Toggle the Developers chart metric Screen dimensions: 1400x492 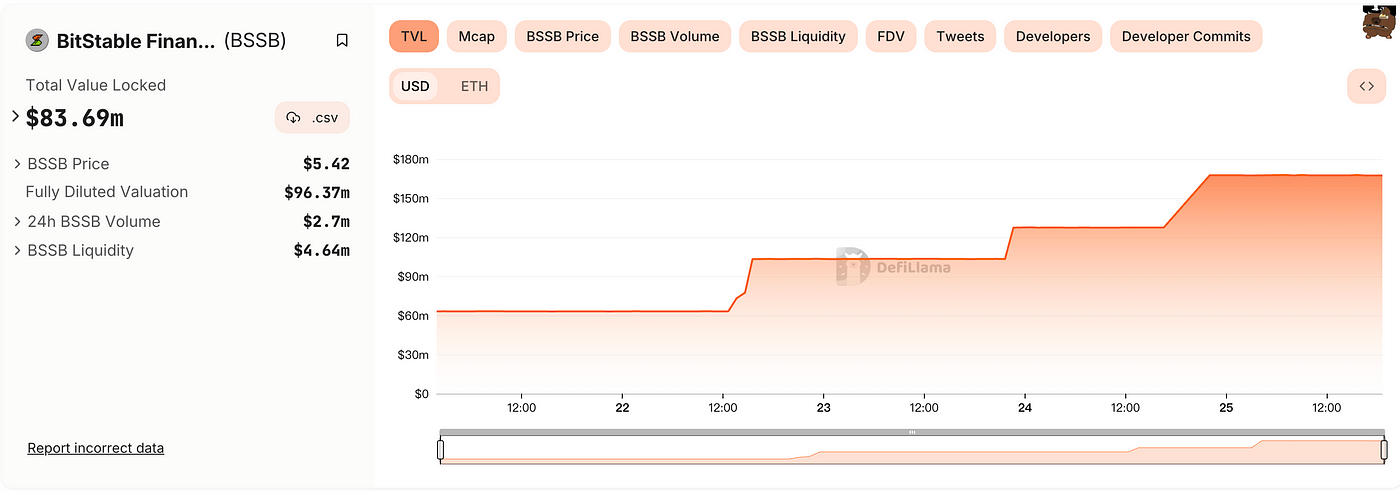coord(1053,36)
